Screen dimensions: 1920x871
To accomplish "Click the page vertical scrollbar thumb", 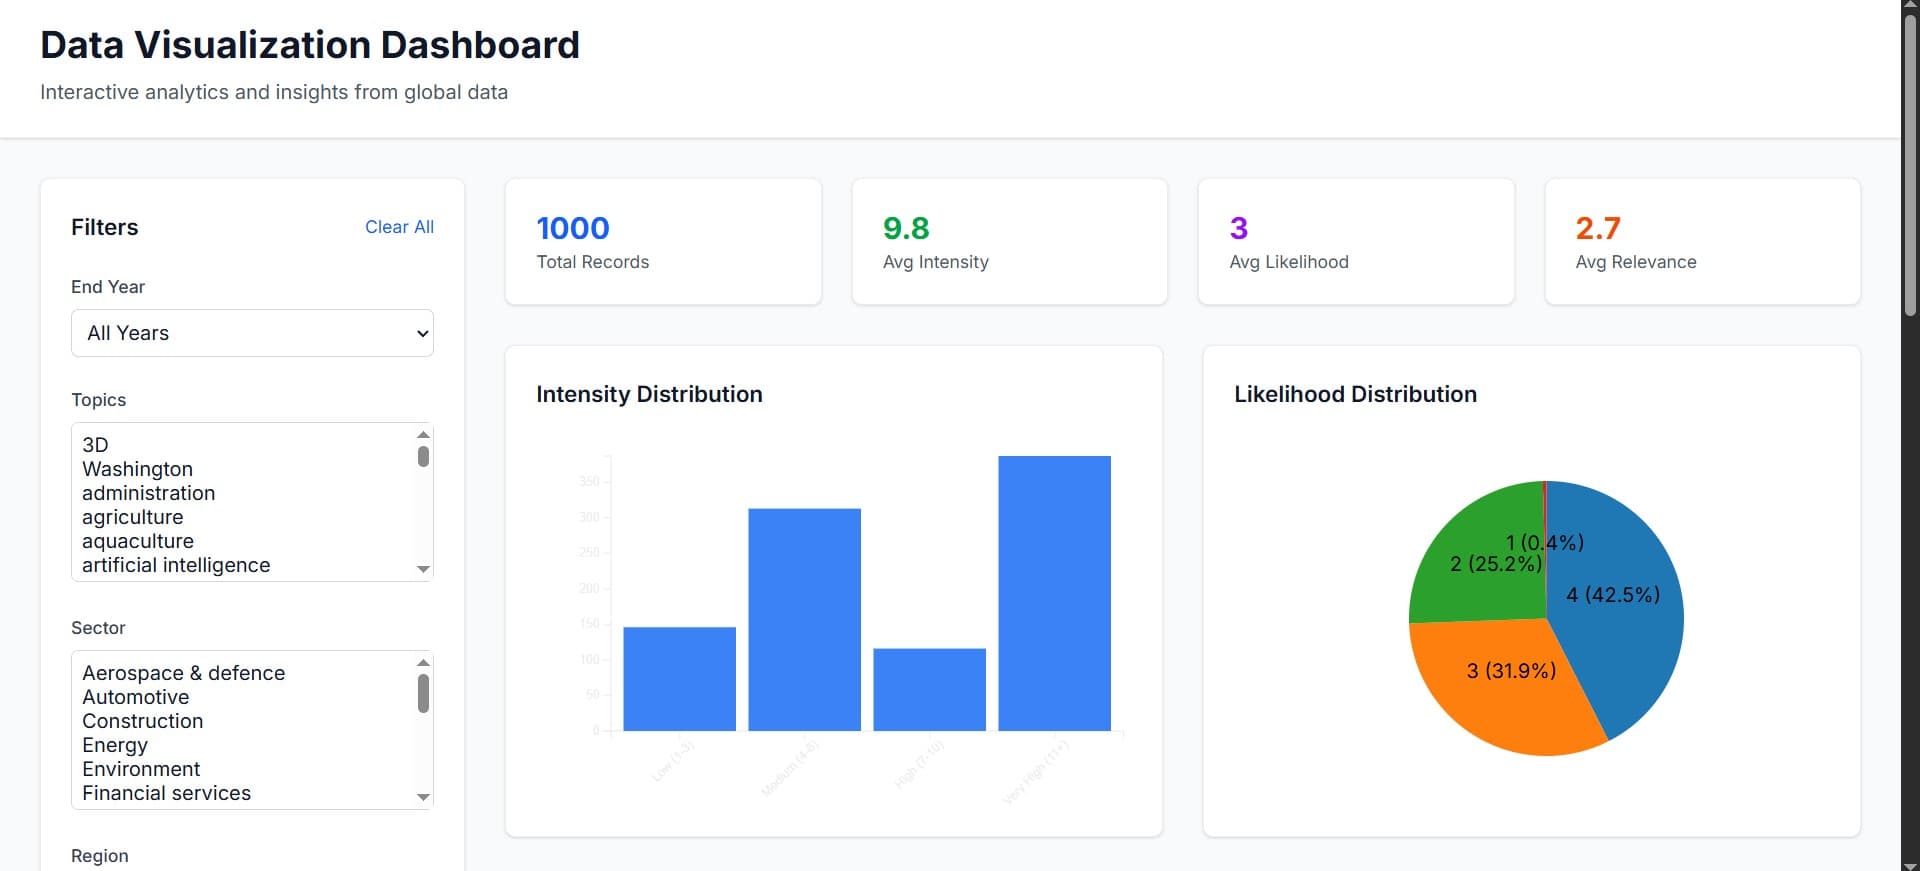I will [x=1910, y=165].
